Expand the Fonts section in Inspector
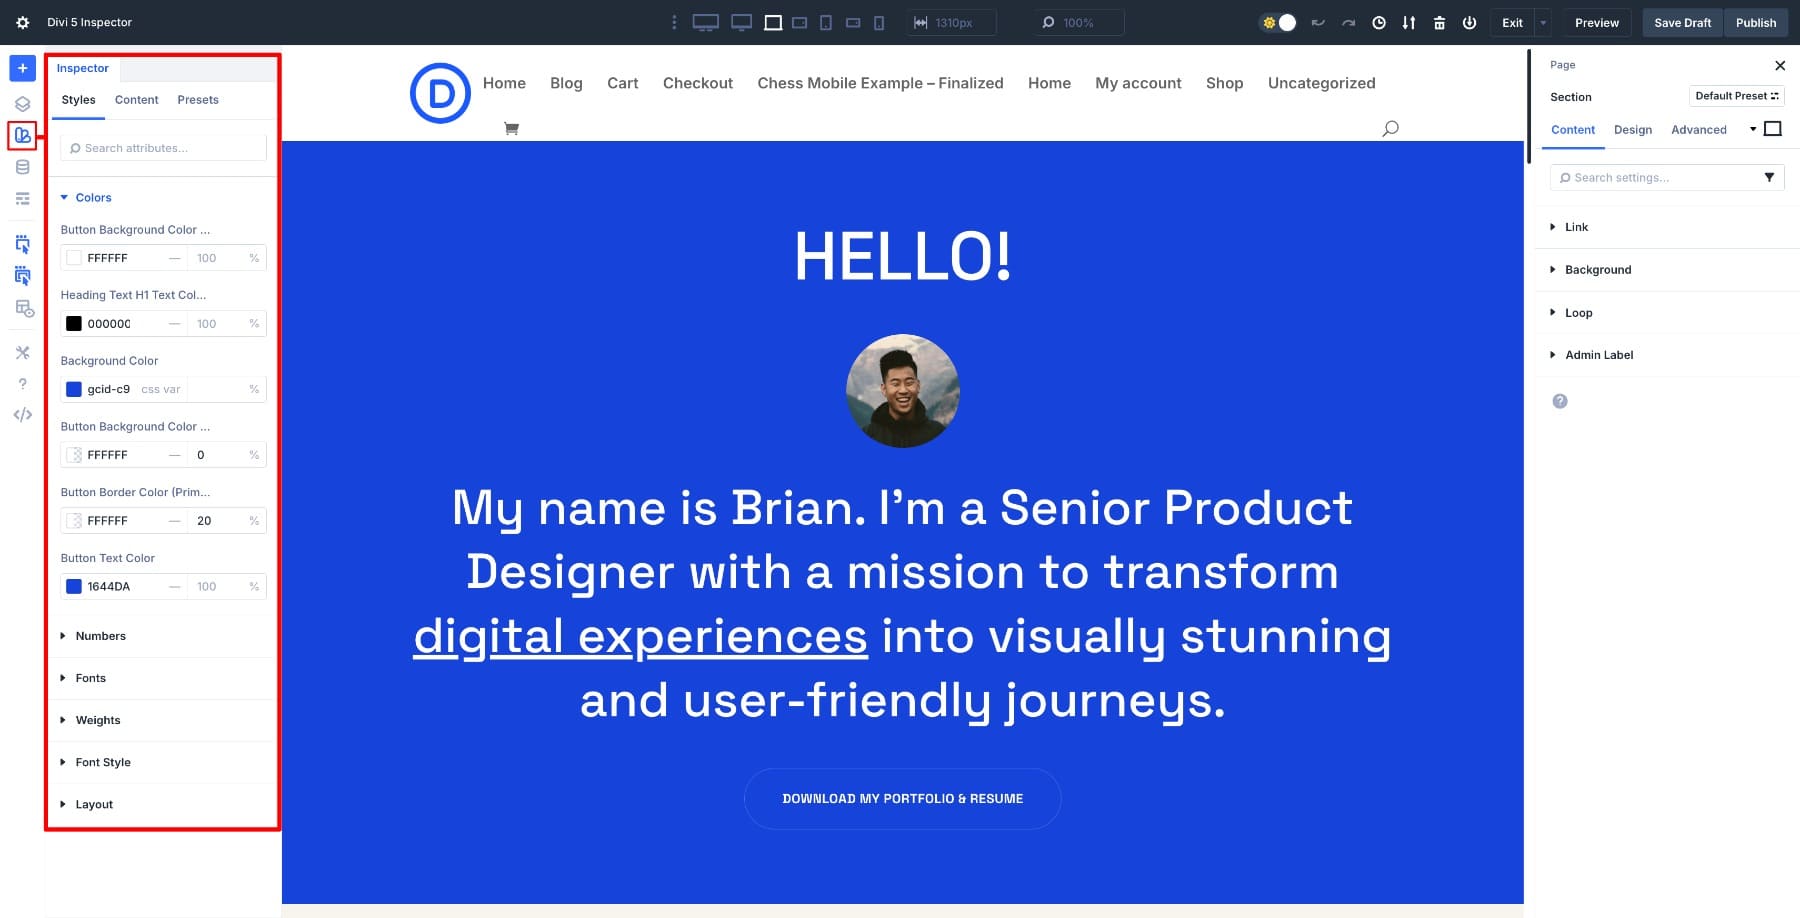The image size is (1800, 918). [90, 678]
